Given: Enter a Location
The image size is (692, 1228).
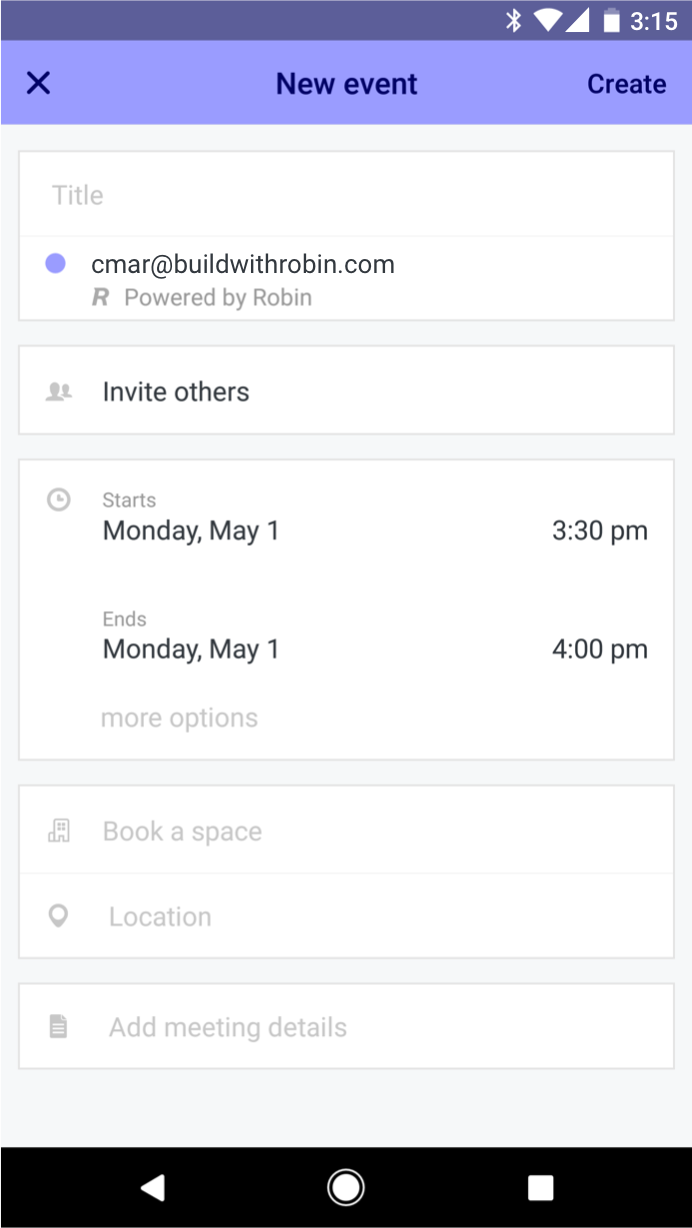Looking at the screenshot, I should pyautogui.click(x=160, y=917).
